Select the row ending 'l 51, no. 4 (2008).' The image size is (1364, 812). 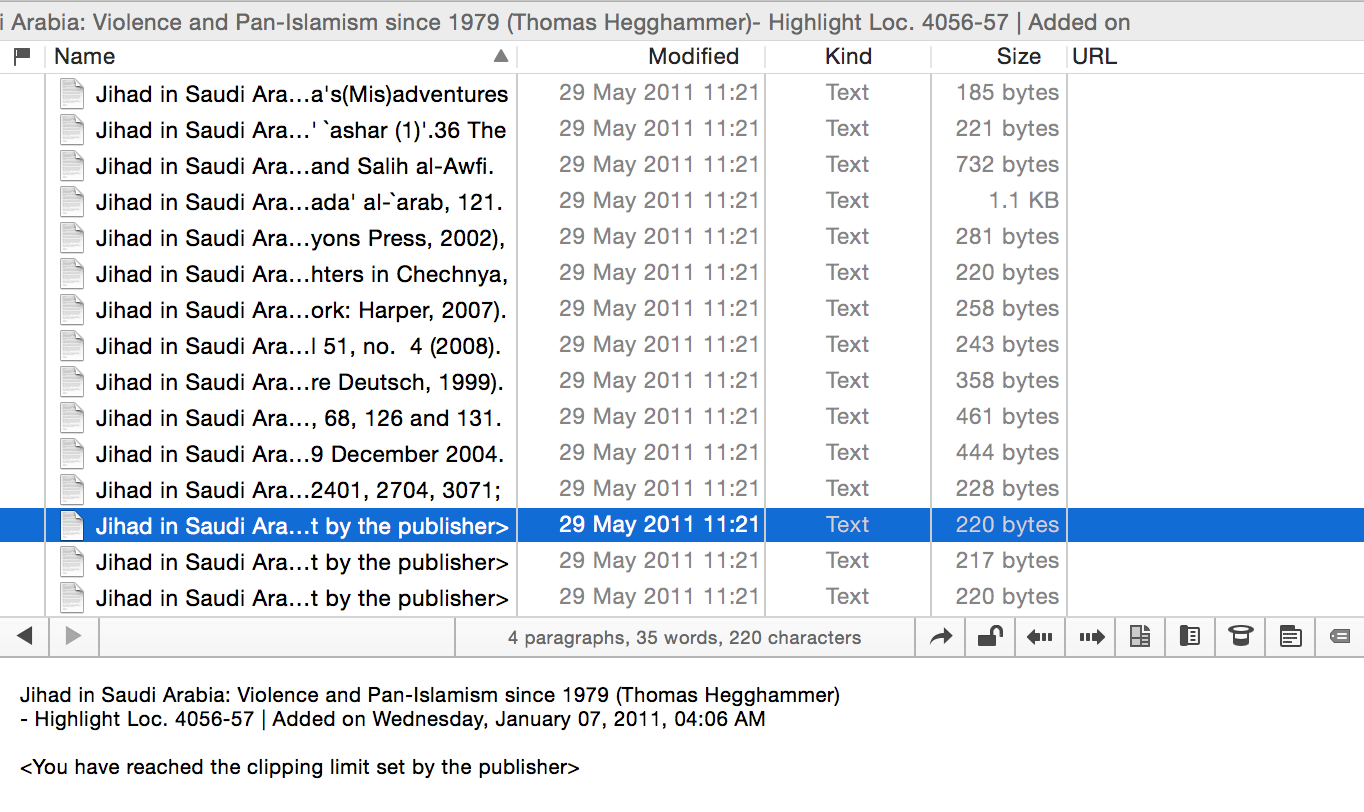[x=682, y=345]
